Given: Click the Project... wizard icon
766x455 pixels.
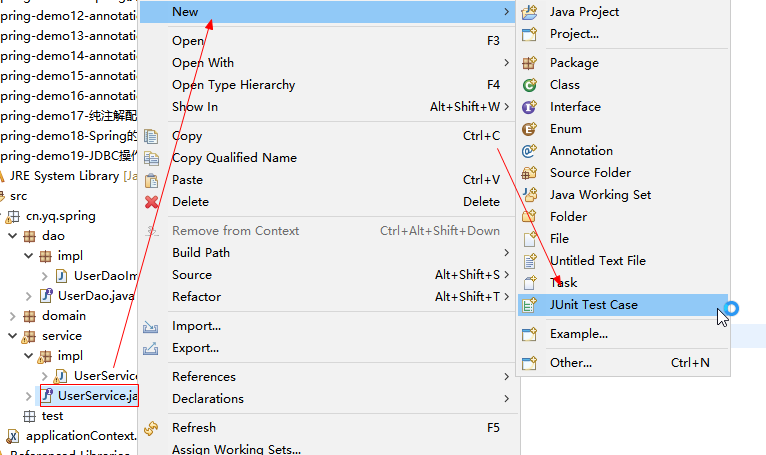Looking at the screenshot, I should tap(530, 34).
